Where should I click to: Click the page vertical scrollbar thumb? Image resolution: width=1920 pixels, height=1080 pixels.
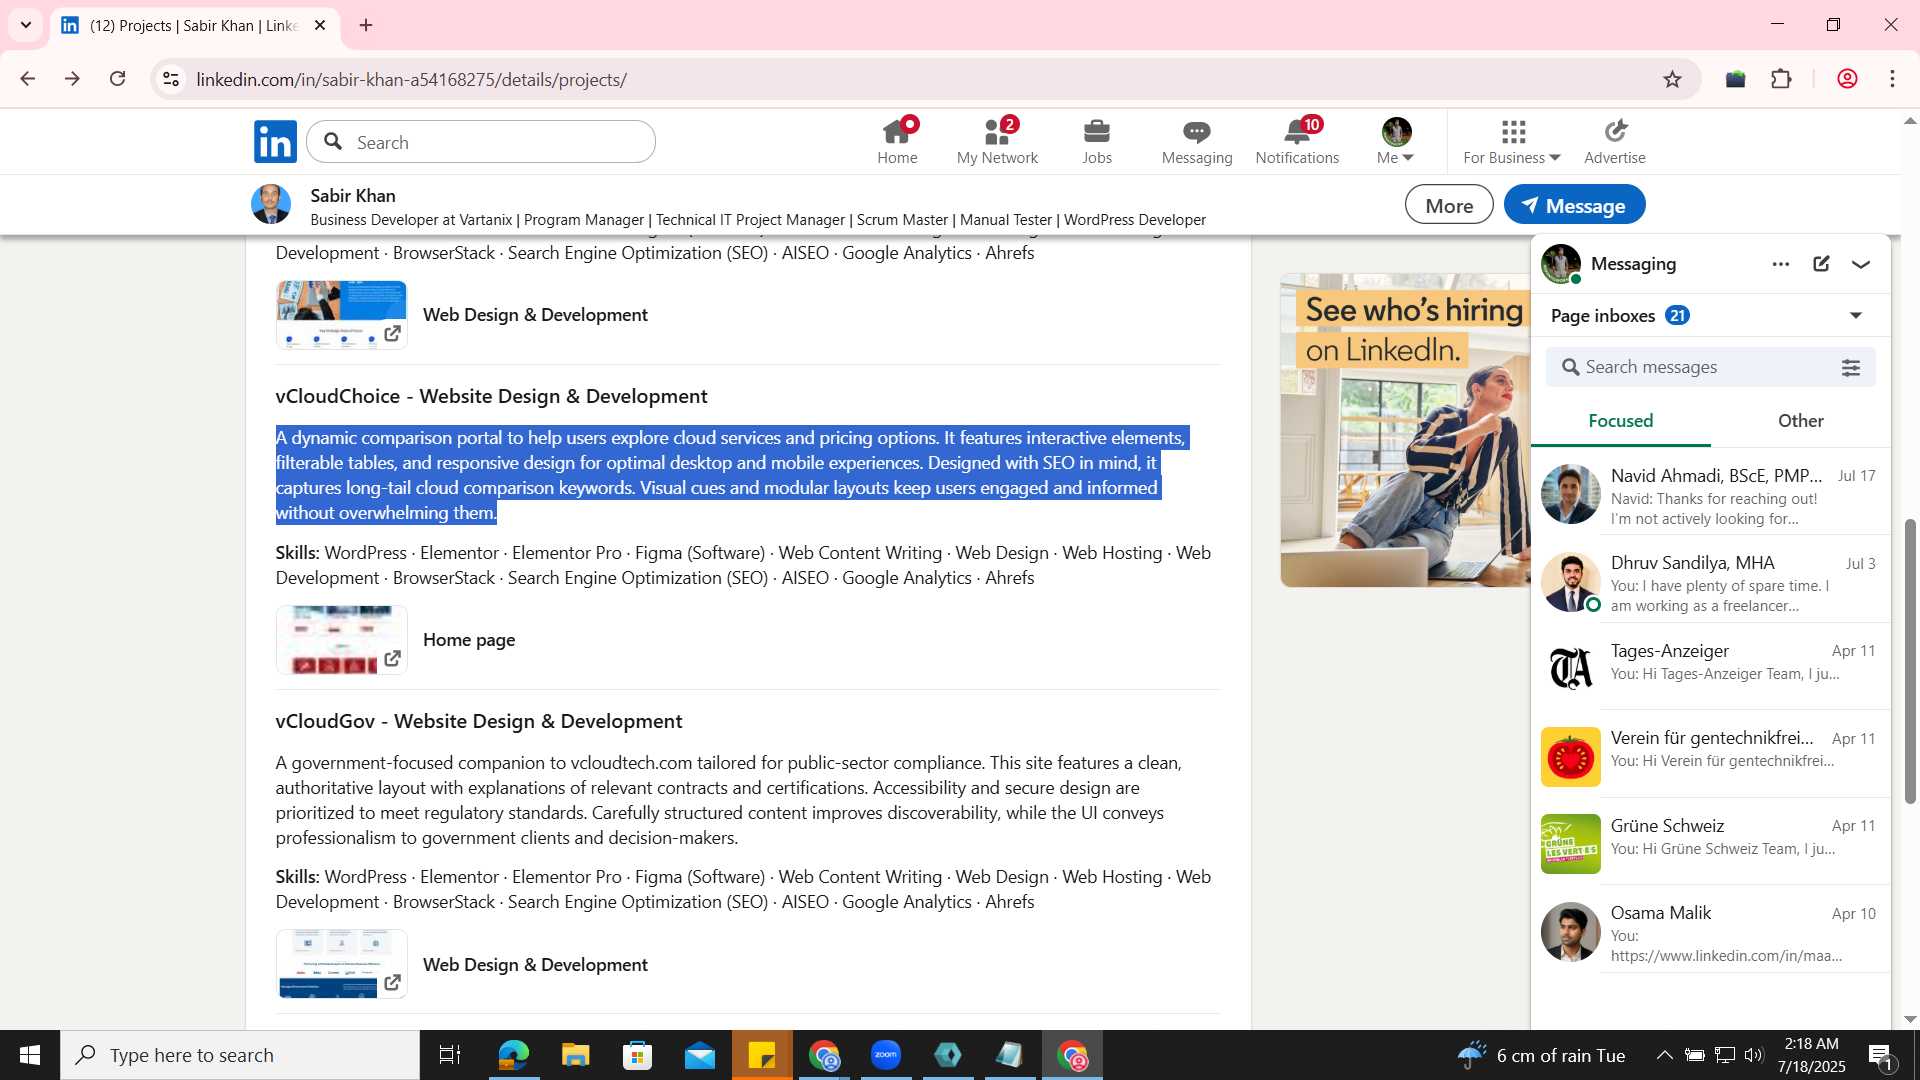1910,660
